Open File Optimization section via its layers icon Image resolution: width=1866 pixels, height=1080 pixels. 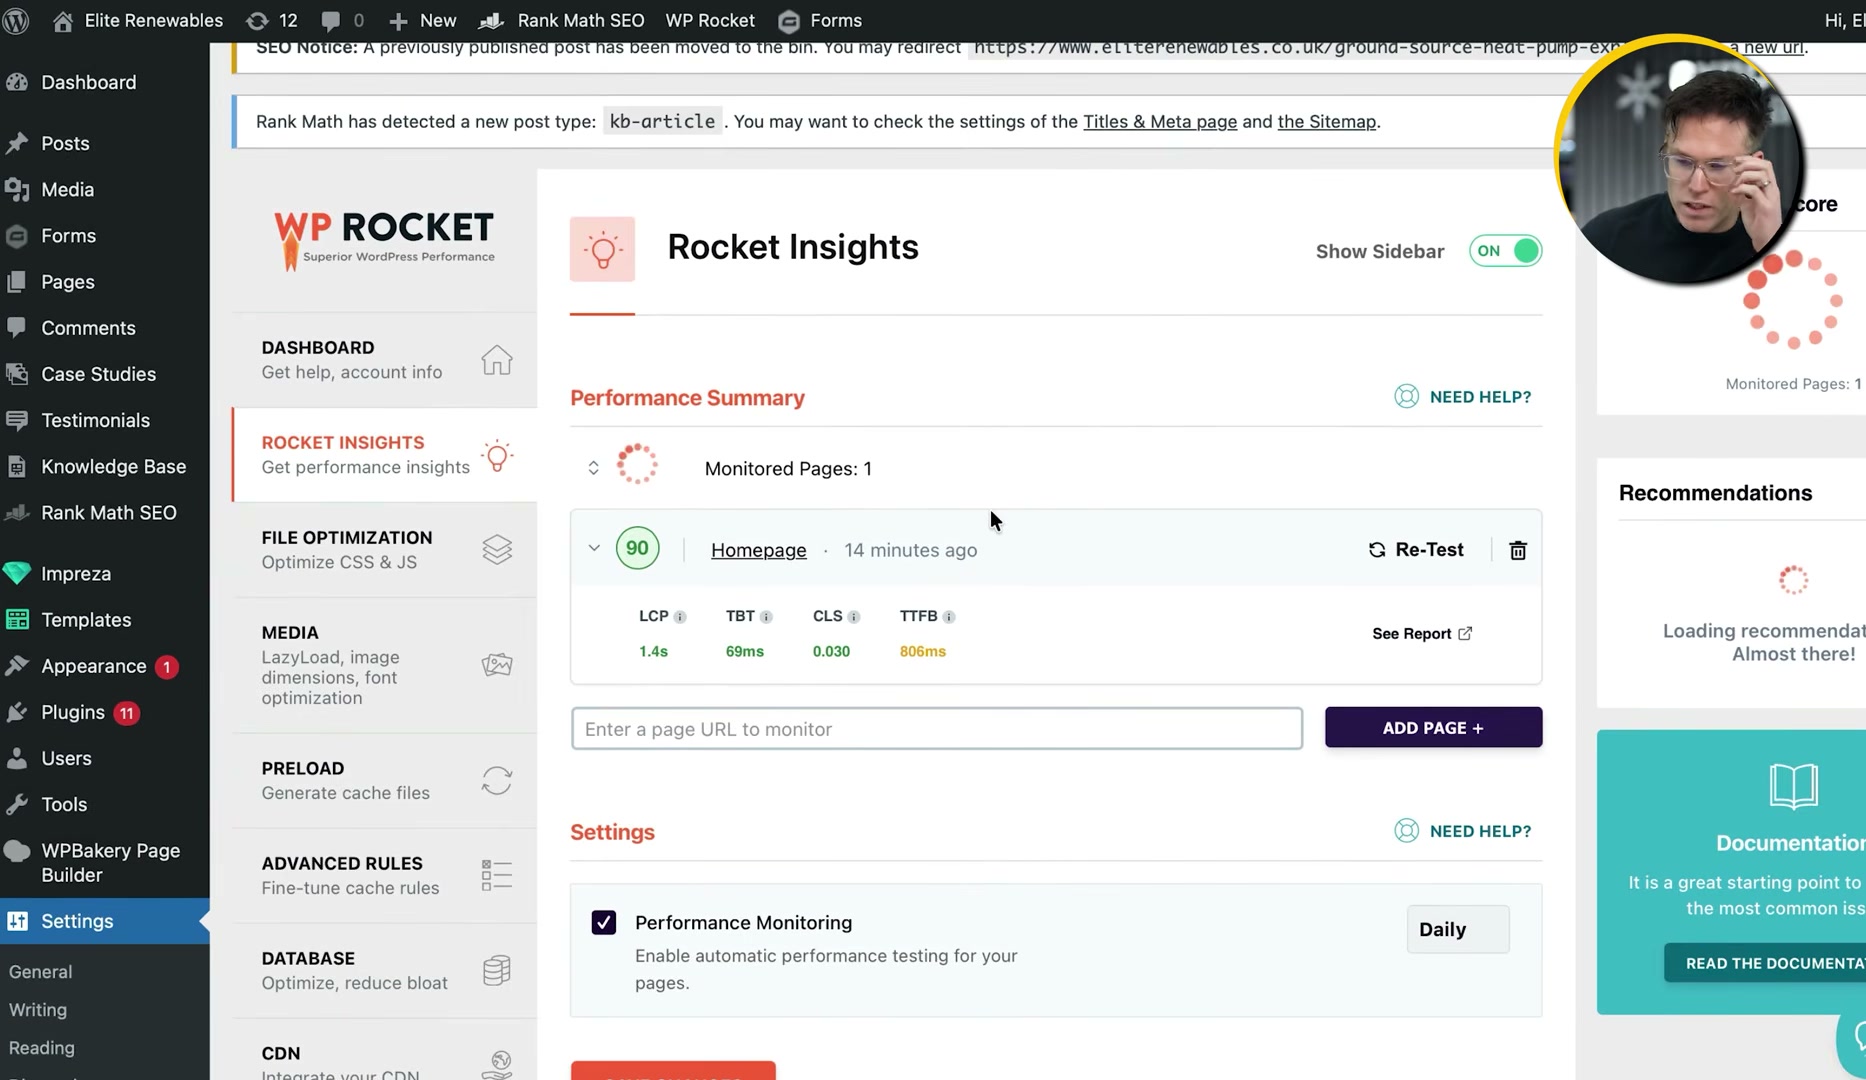(497, 549)
